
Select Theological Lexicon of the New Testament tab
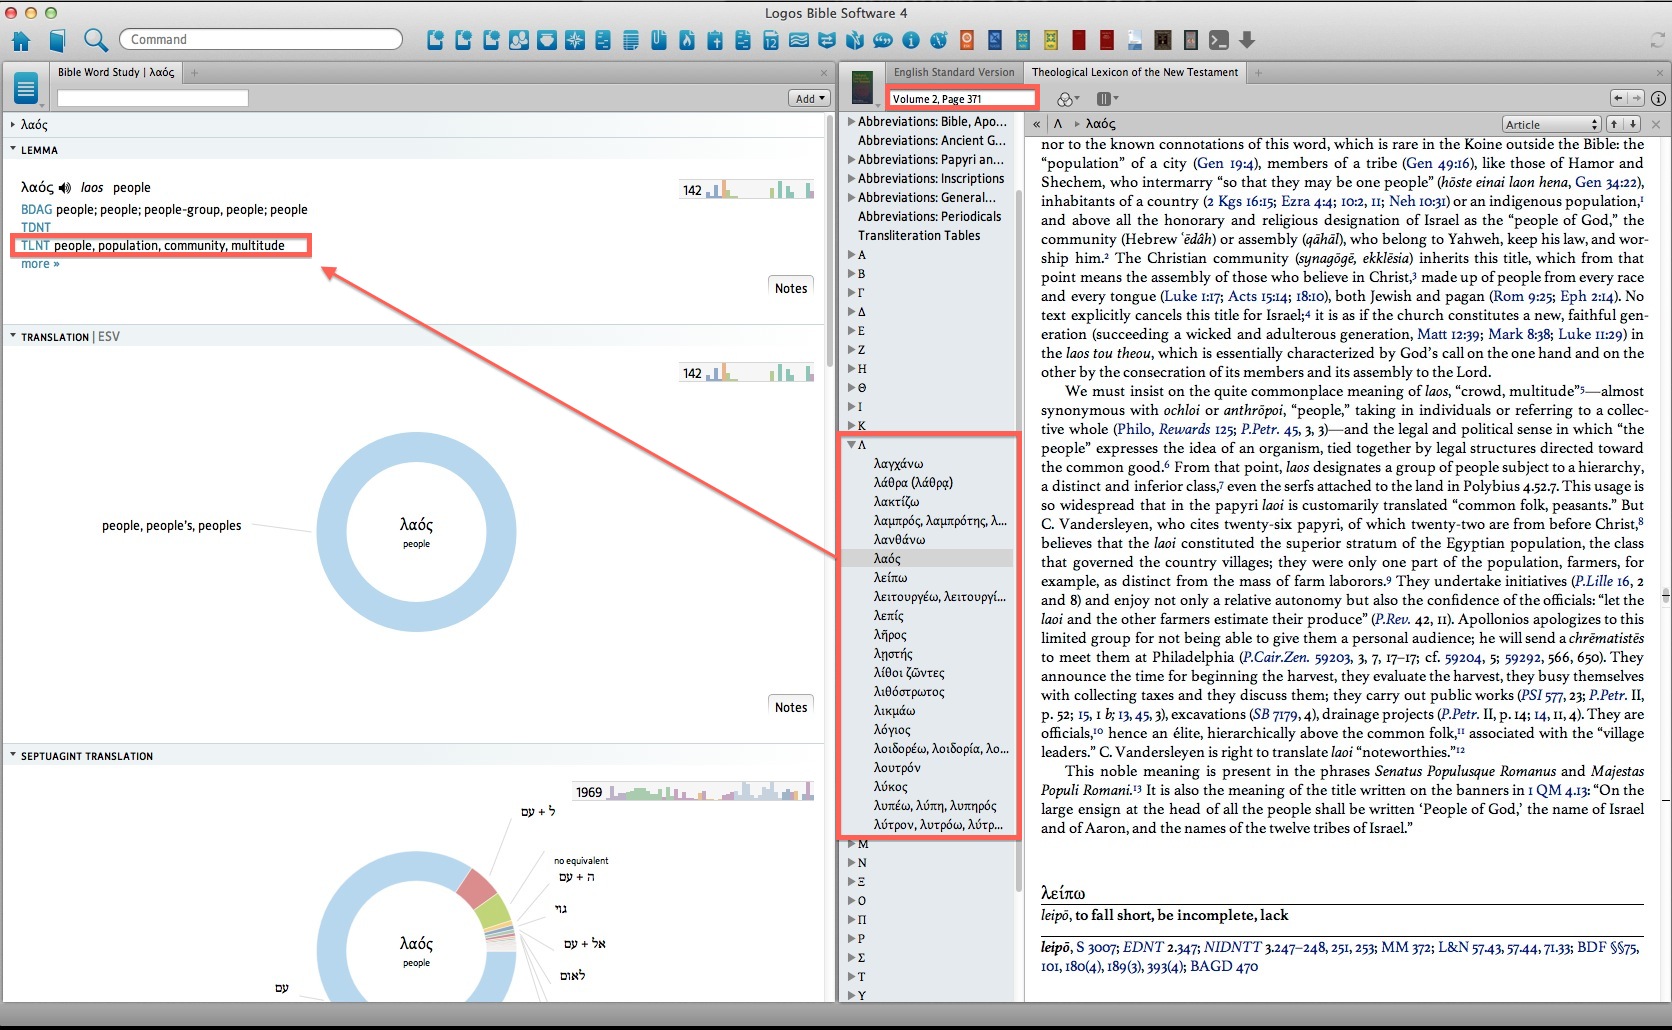[1134, 72]
